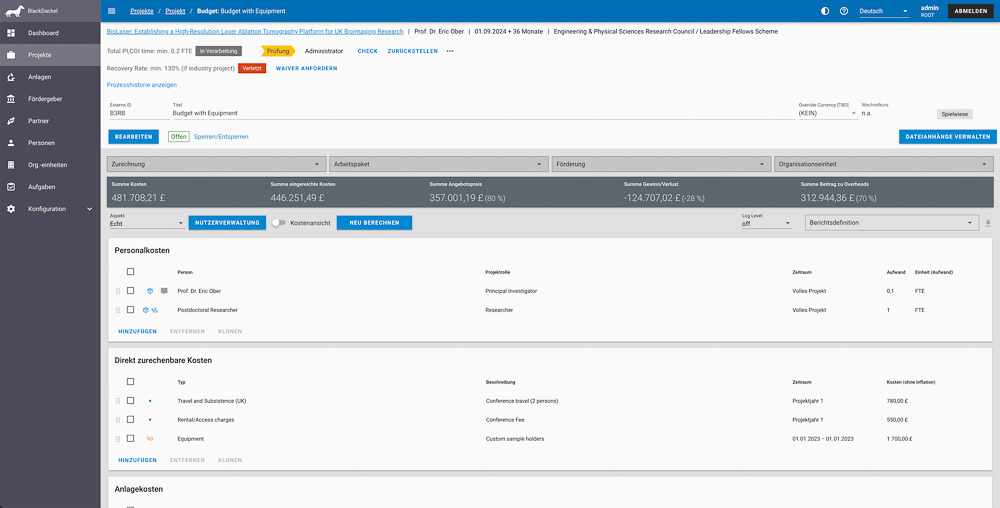Grab drag handle of Prof. Dr. Eric Ober row
The image size is (1000, 508).
(117, 291)
